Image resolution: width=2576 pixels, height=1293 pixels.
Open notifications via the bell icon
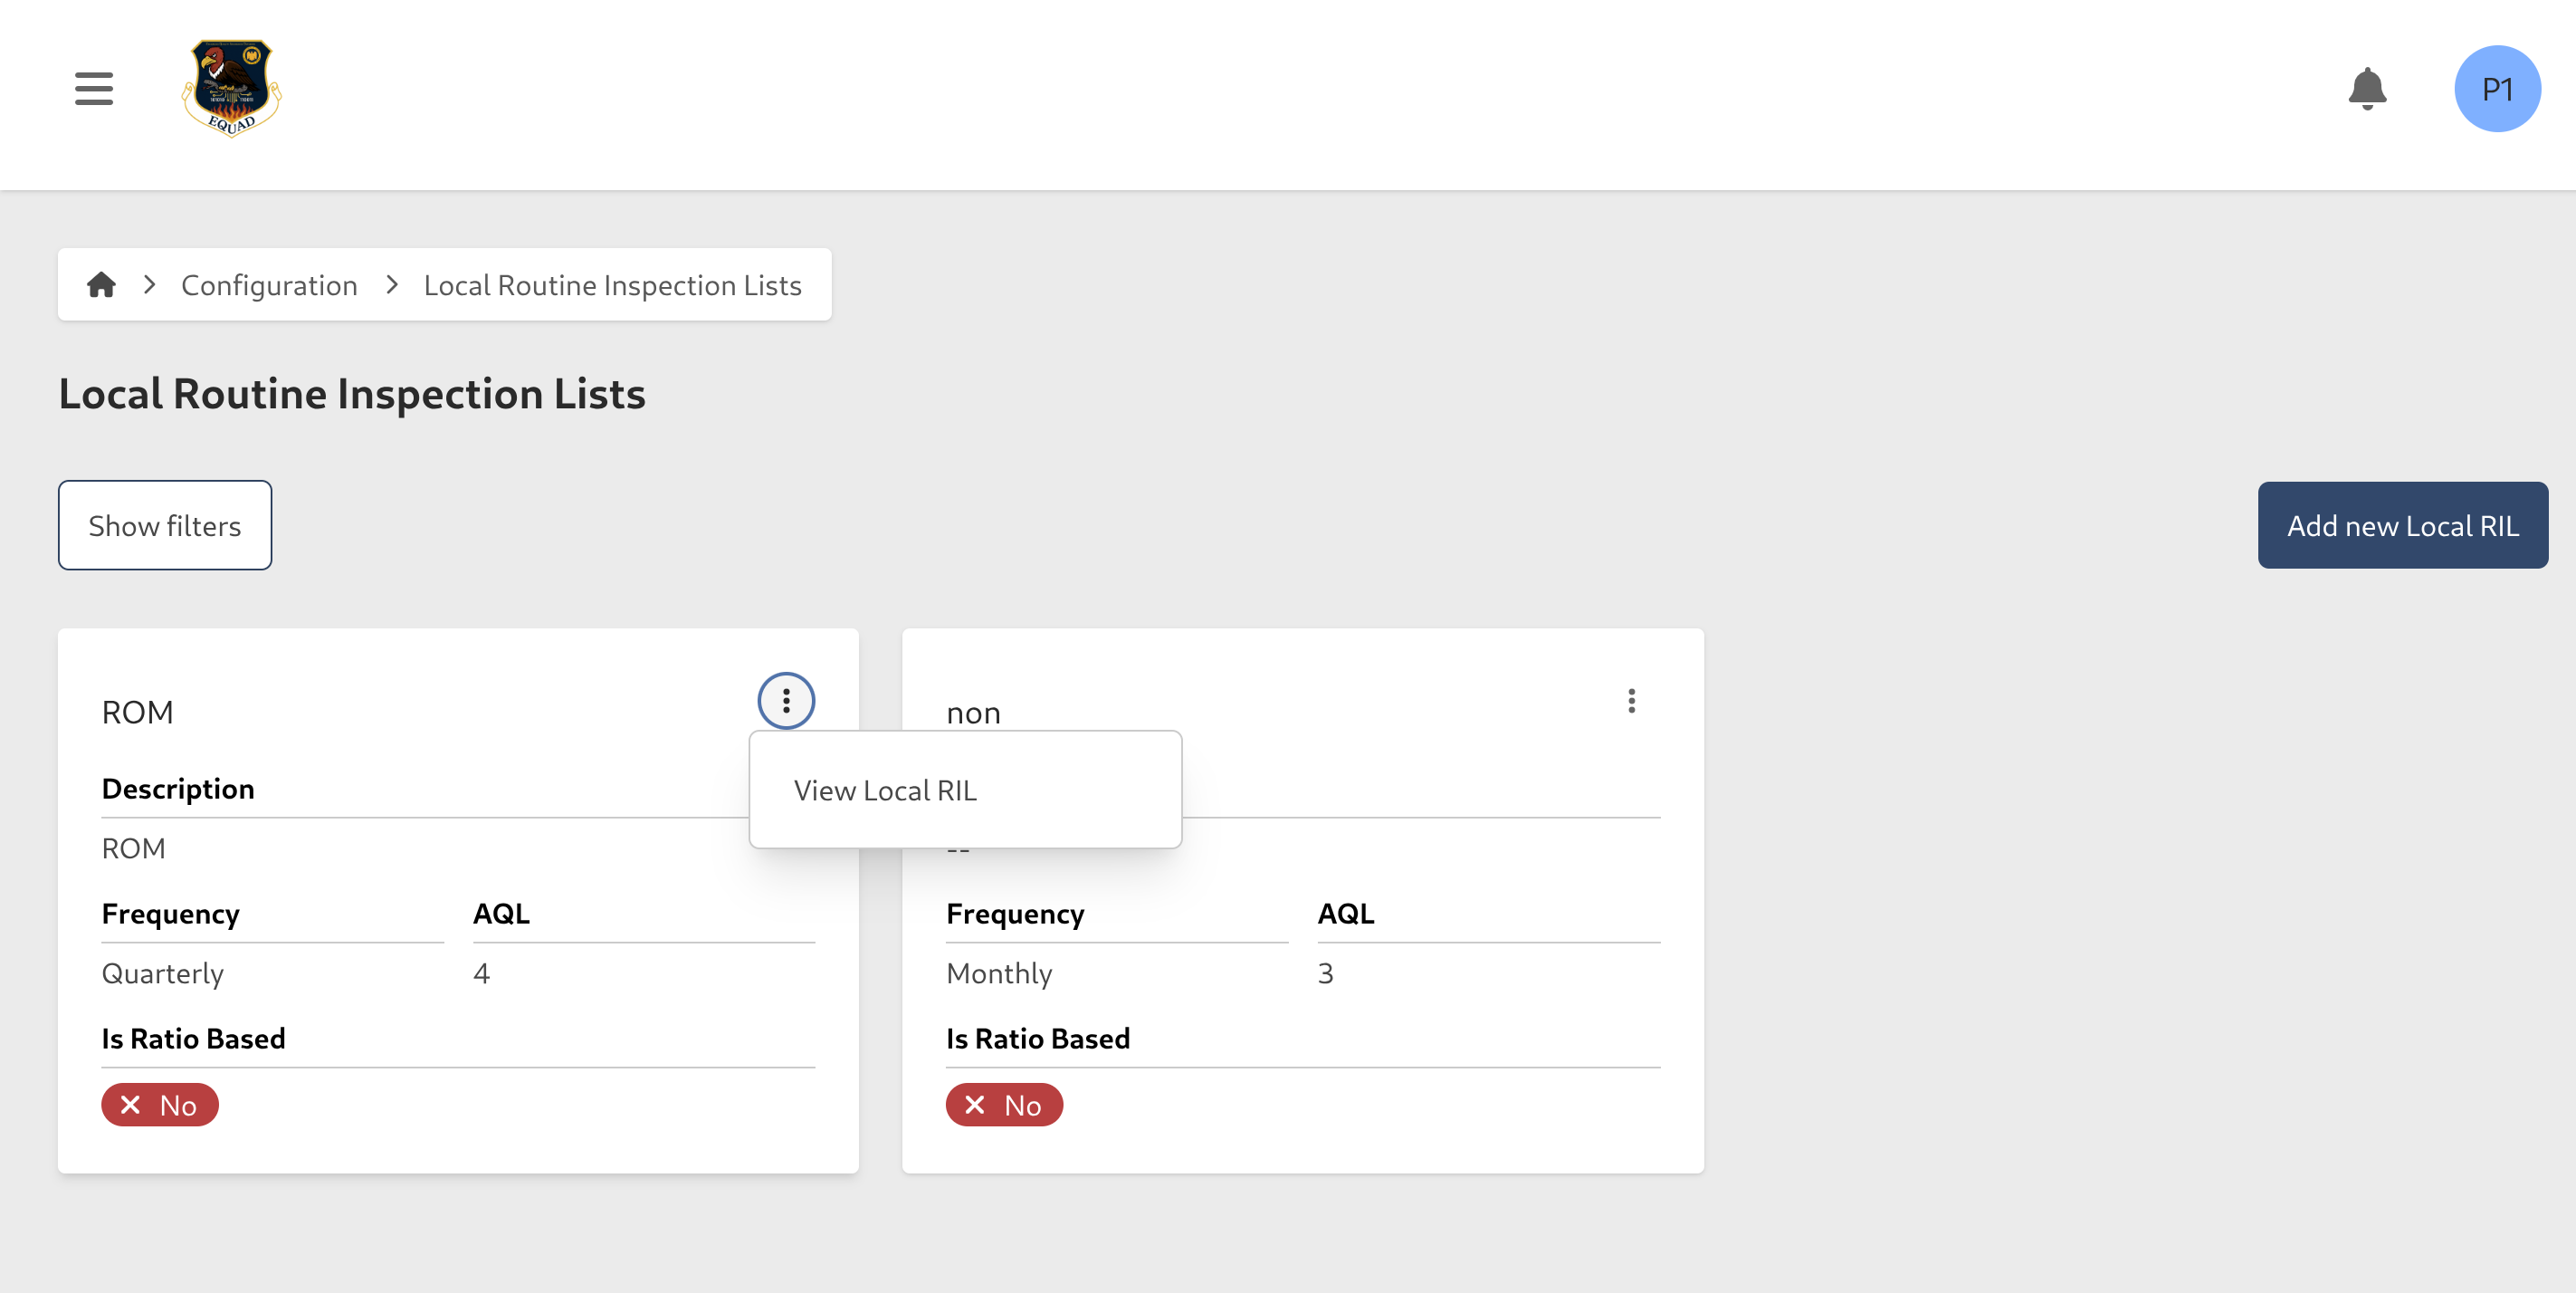[x=2367, y=88]
